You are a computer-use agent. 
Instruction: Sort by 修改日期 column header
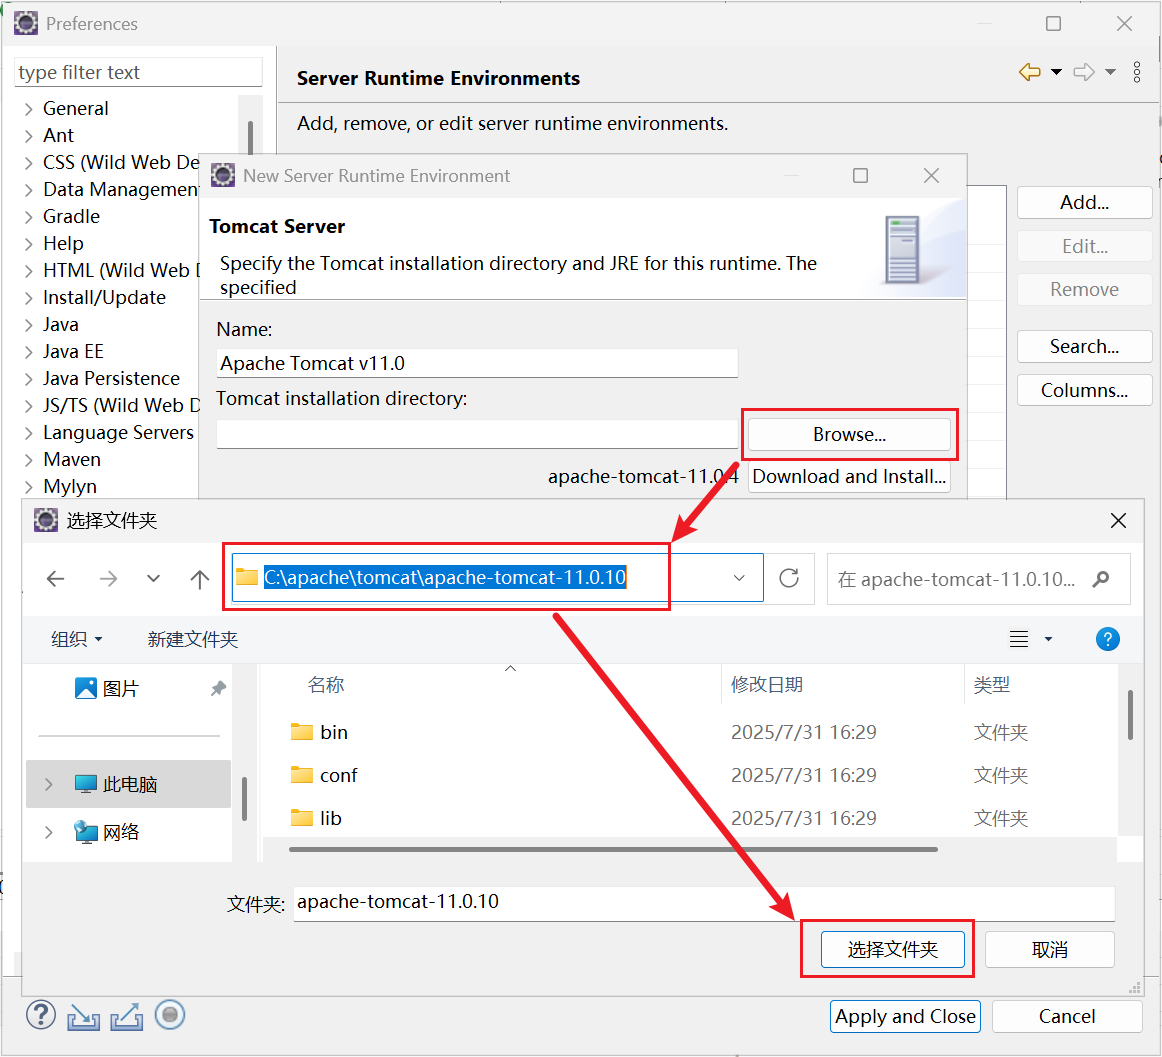[x=767, y=684]
